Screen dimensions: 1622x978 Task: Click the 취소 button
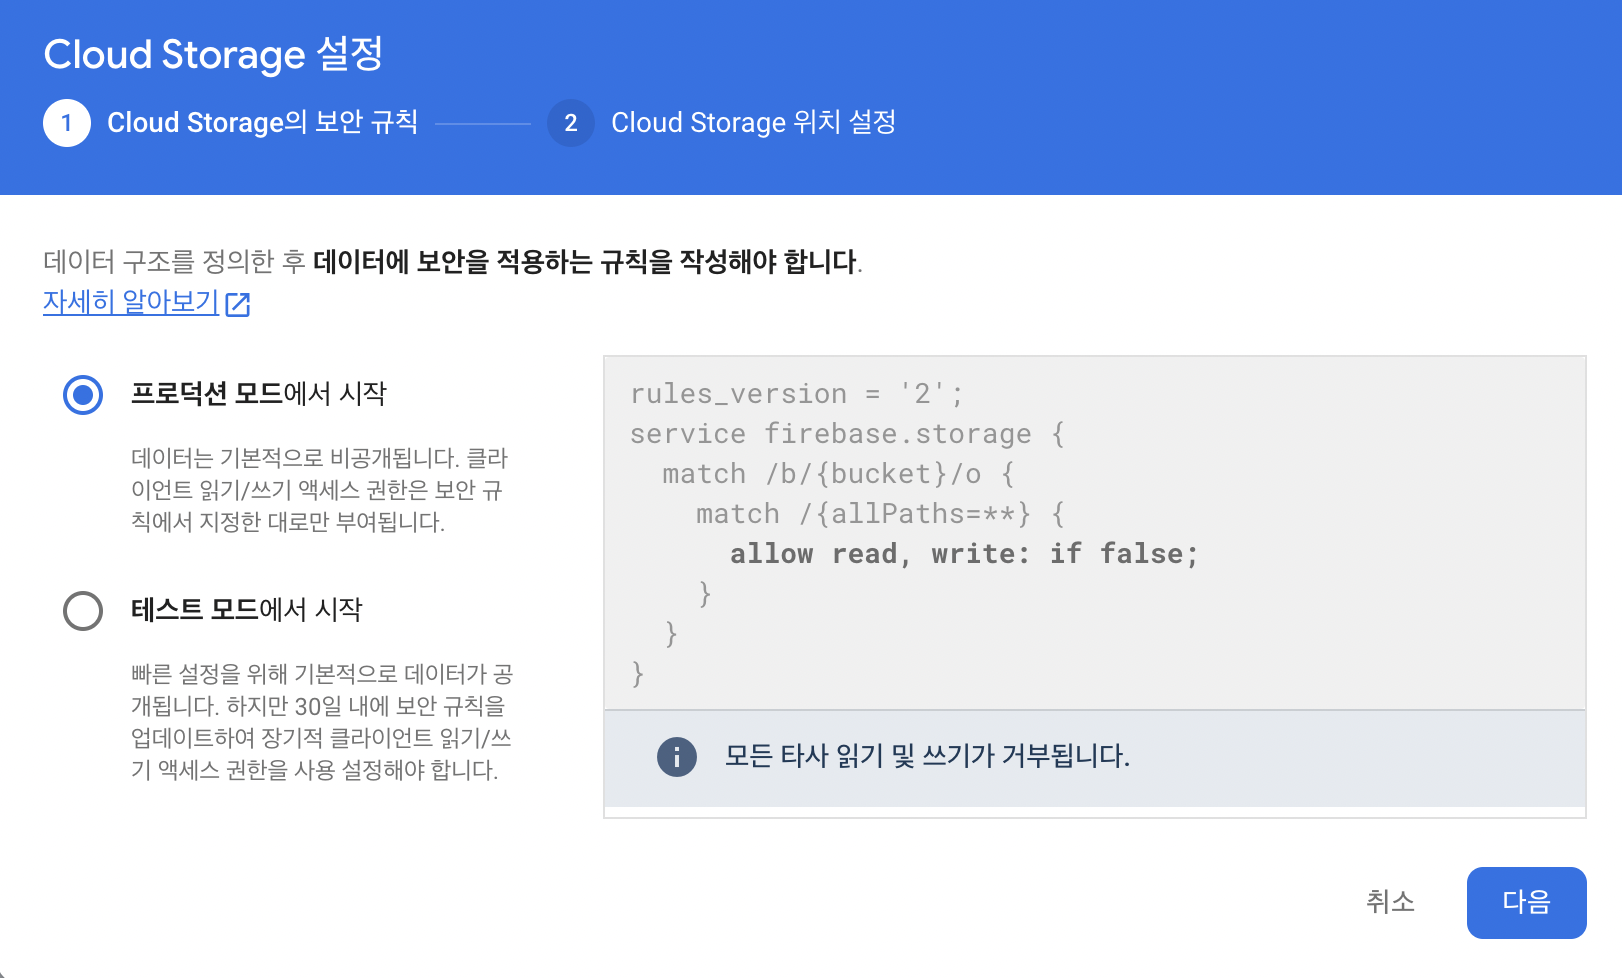(1391, 902)
